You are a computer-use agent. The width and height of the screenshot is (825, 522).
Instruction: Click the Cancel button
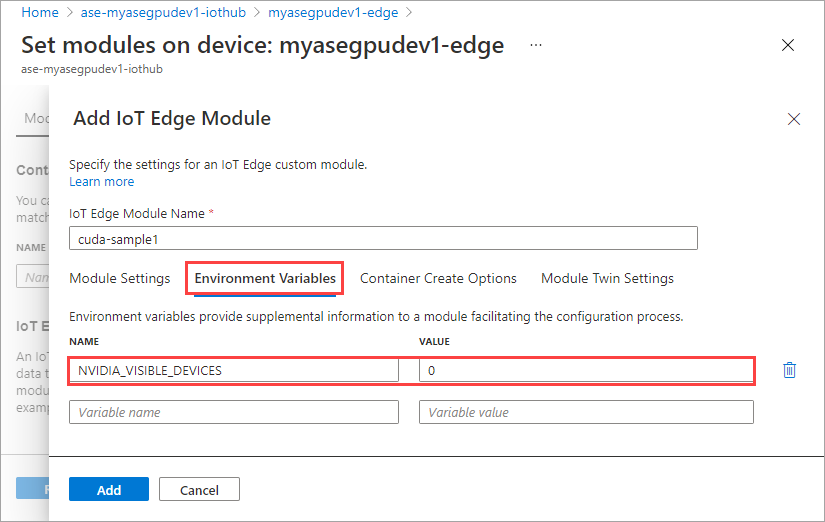point(199,489)
